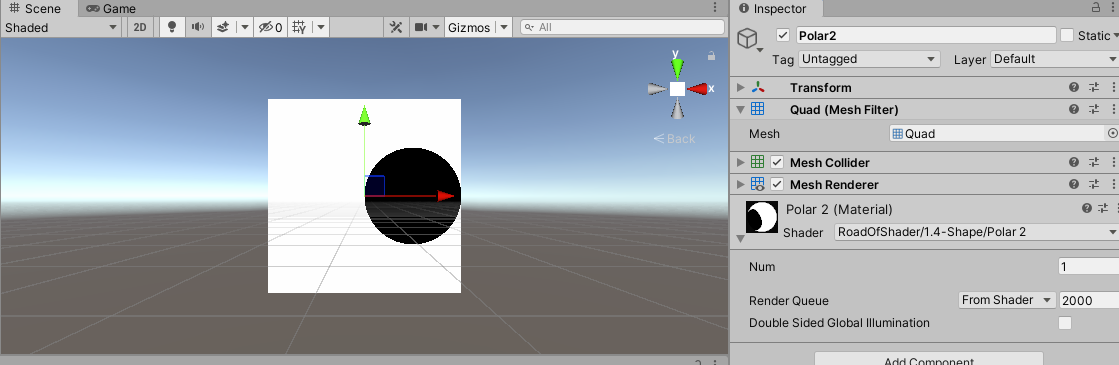Image resolution: width=1119 pixels, height=365 pixels.
Task: Open Mesh Collider more options menu
Action: (x=1113, y=162)
